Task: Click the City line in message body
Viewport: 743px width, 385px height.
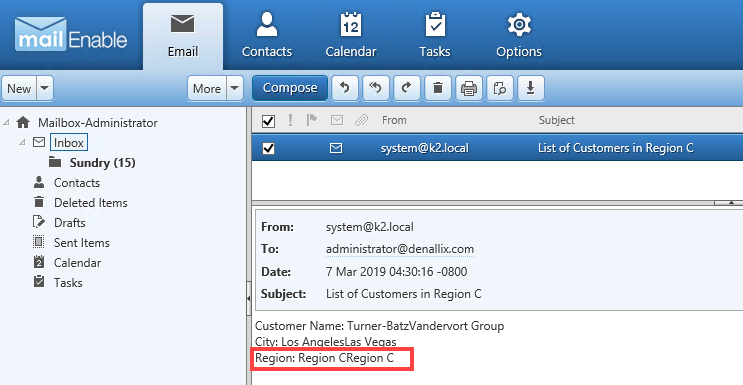Action: 326,342
